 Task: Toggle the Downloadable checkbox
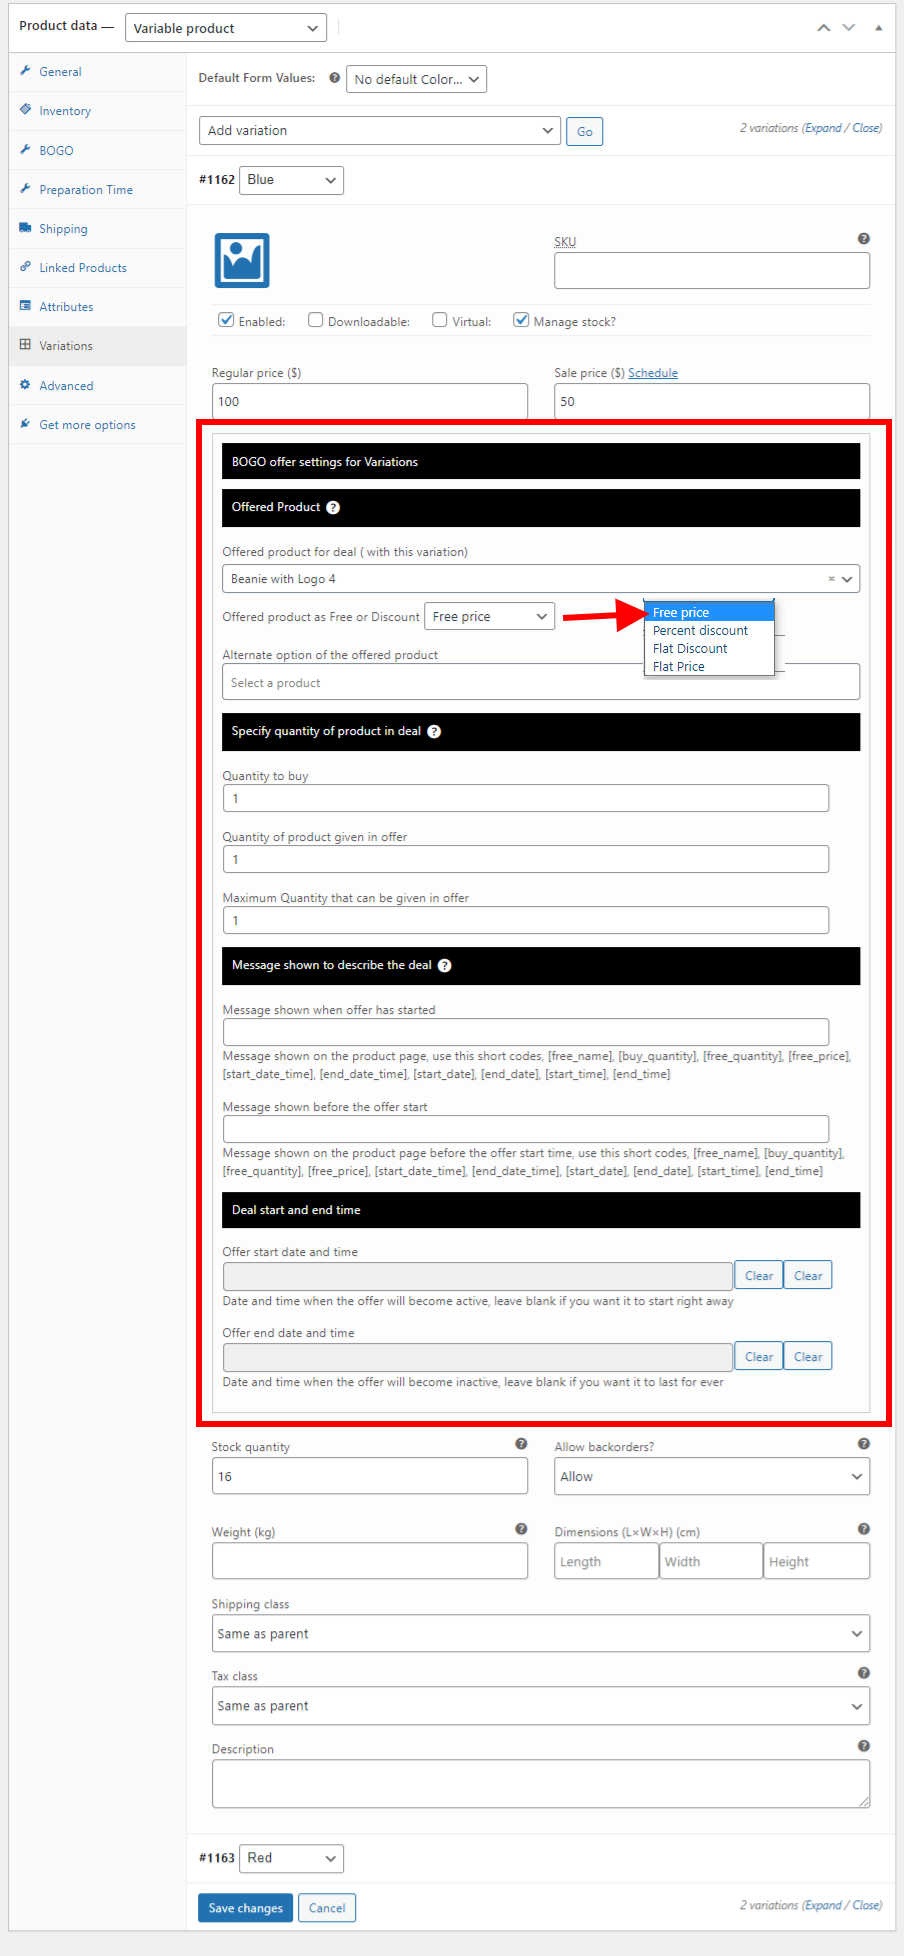click(x=315, y=320)
